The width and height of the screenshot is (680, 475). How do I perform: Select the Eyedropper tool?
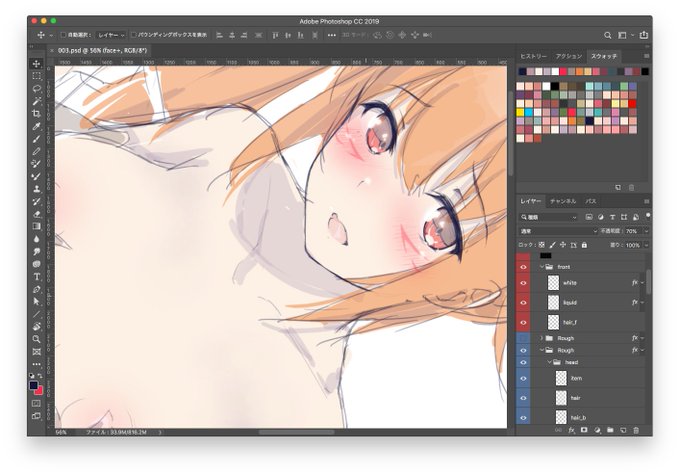click(x=36, y=126)
